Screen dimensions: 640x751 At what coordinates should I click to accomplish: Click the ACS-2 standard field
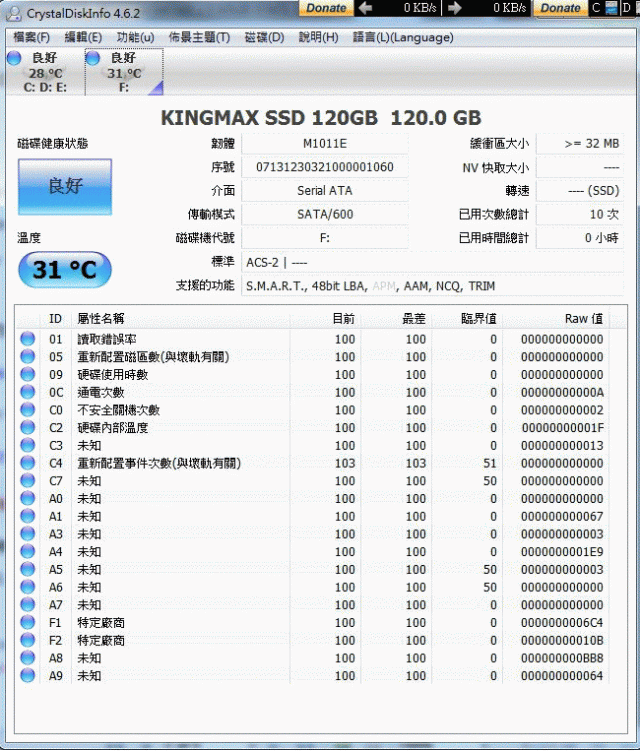(432, 262)
